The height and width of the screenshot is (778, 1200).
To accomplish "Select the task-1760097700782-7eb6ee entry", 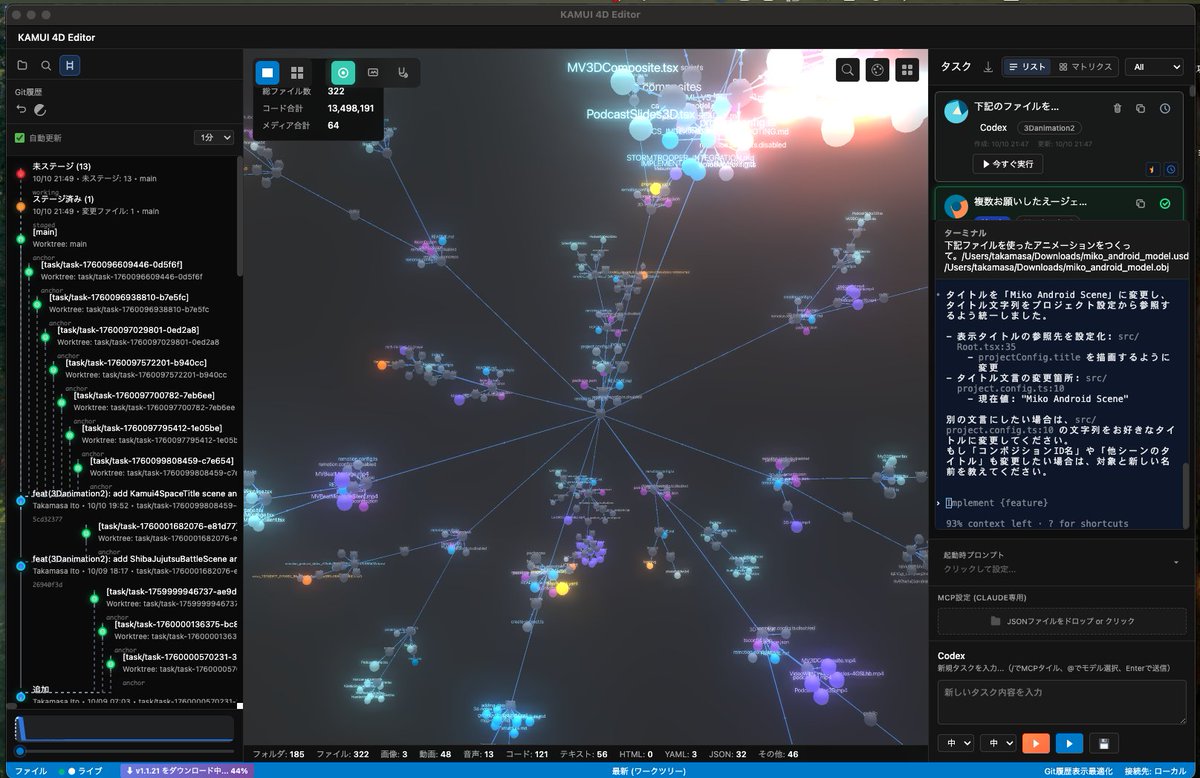I will pyautogui.click(x=156, y=401).
